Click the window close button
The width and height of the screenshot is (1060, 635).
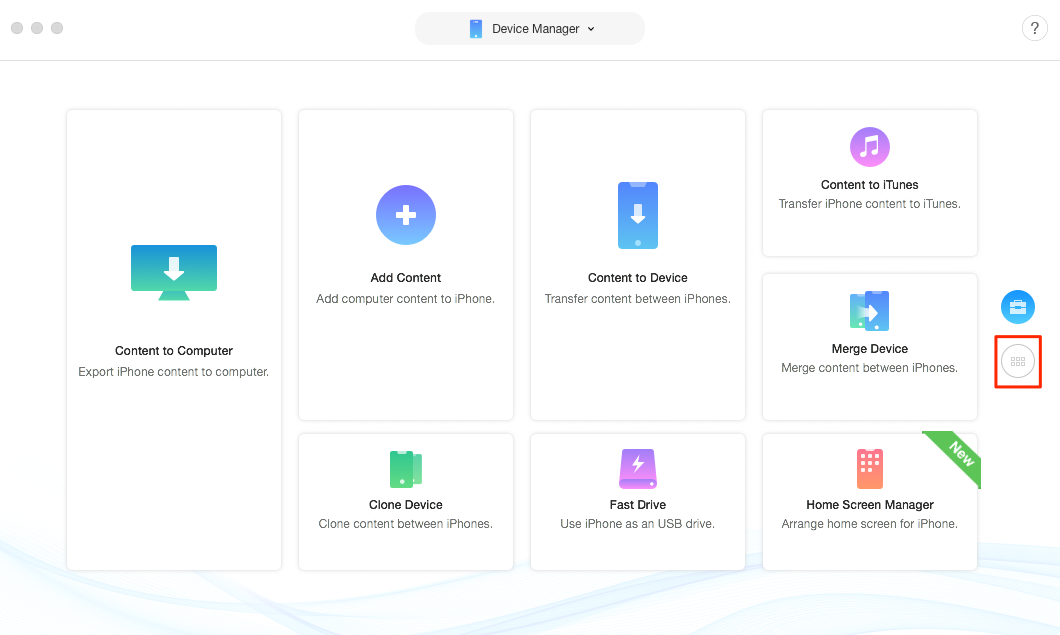click(x=17, y=28)
